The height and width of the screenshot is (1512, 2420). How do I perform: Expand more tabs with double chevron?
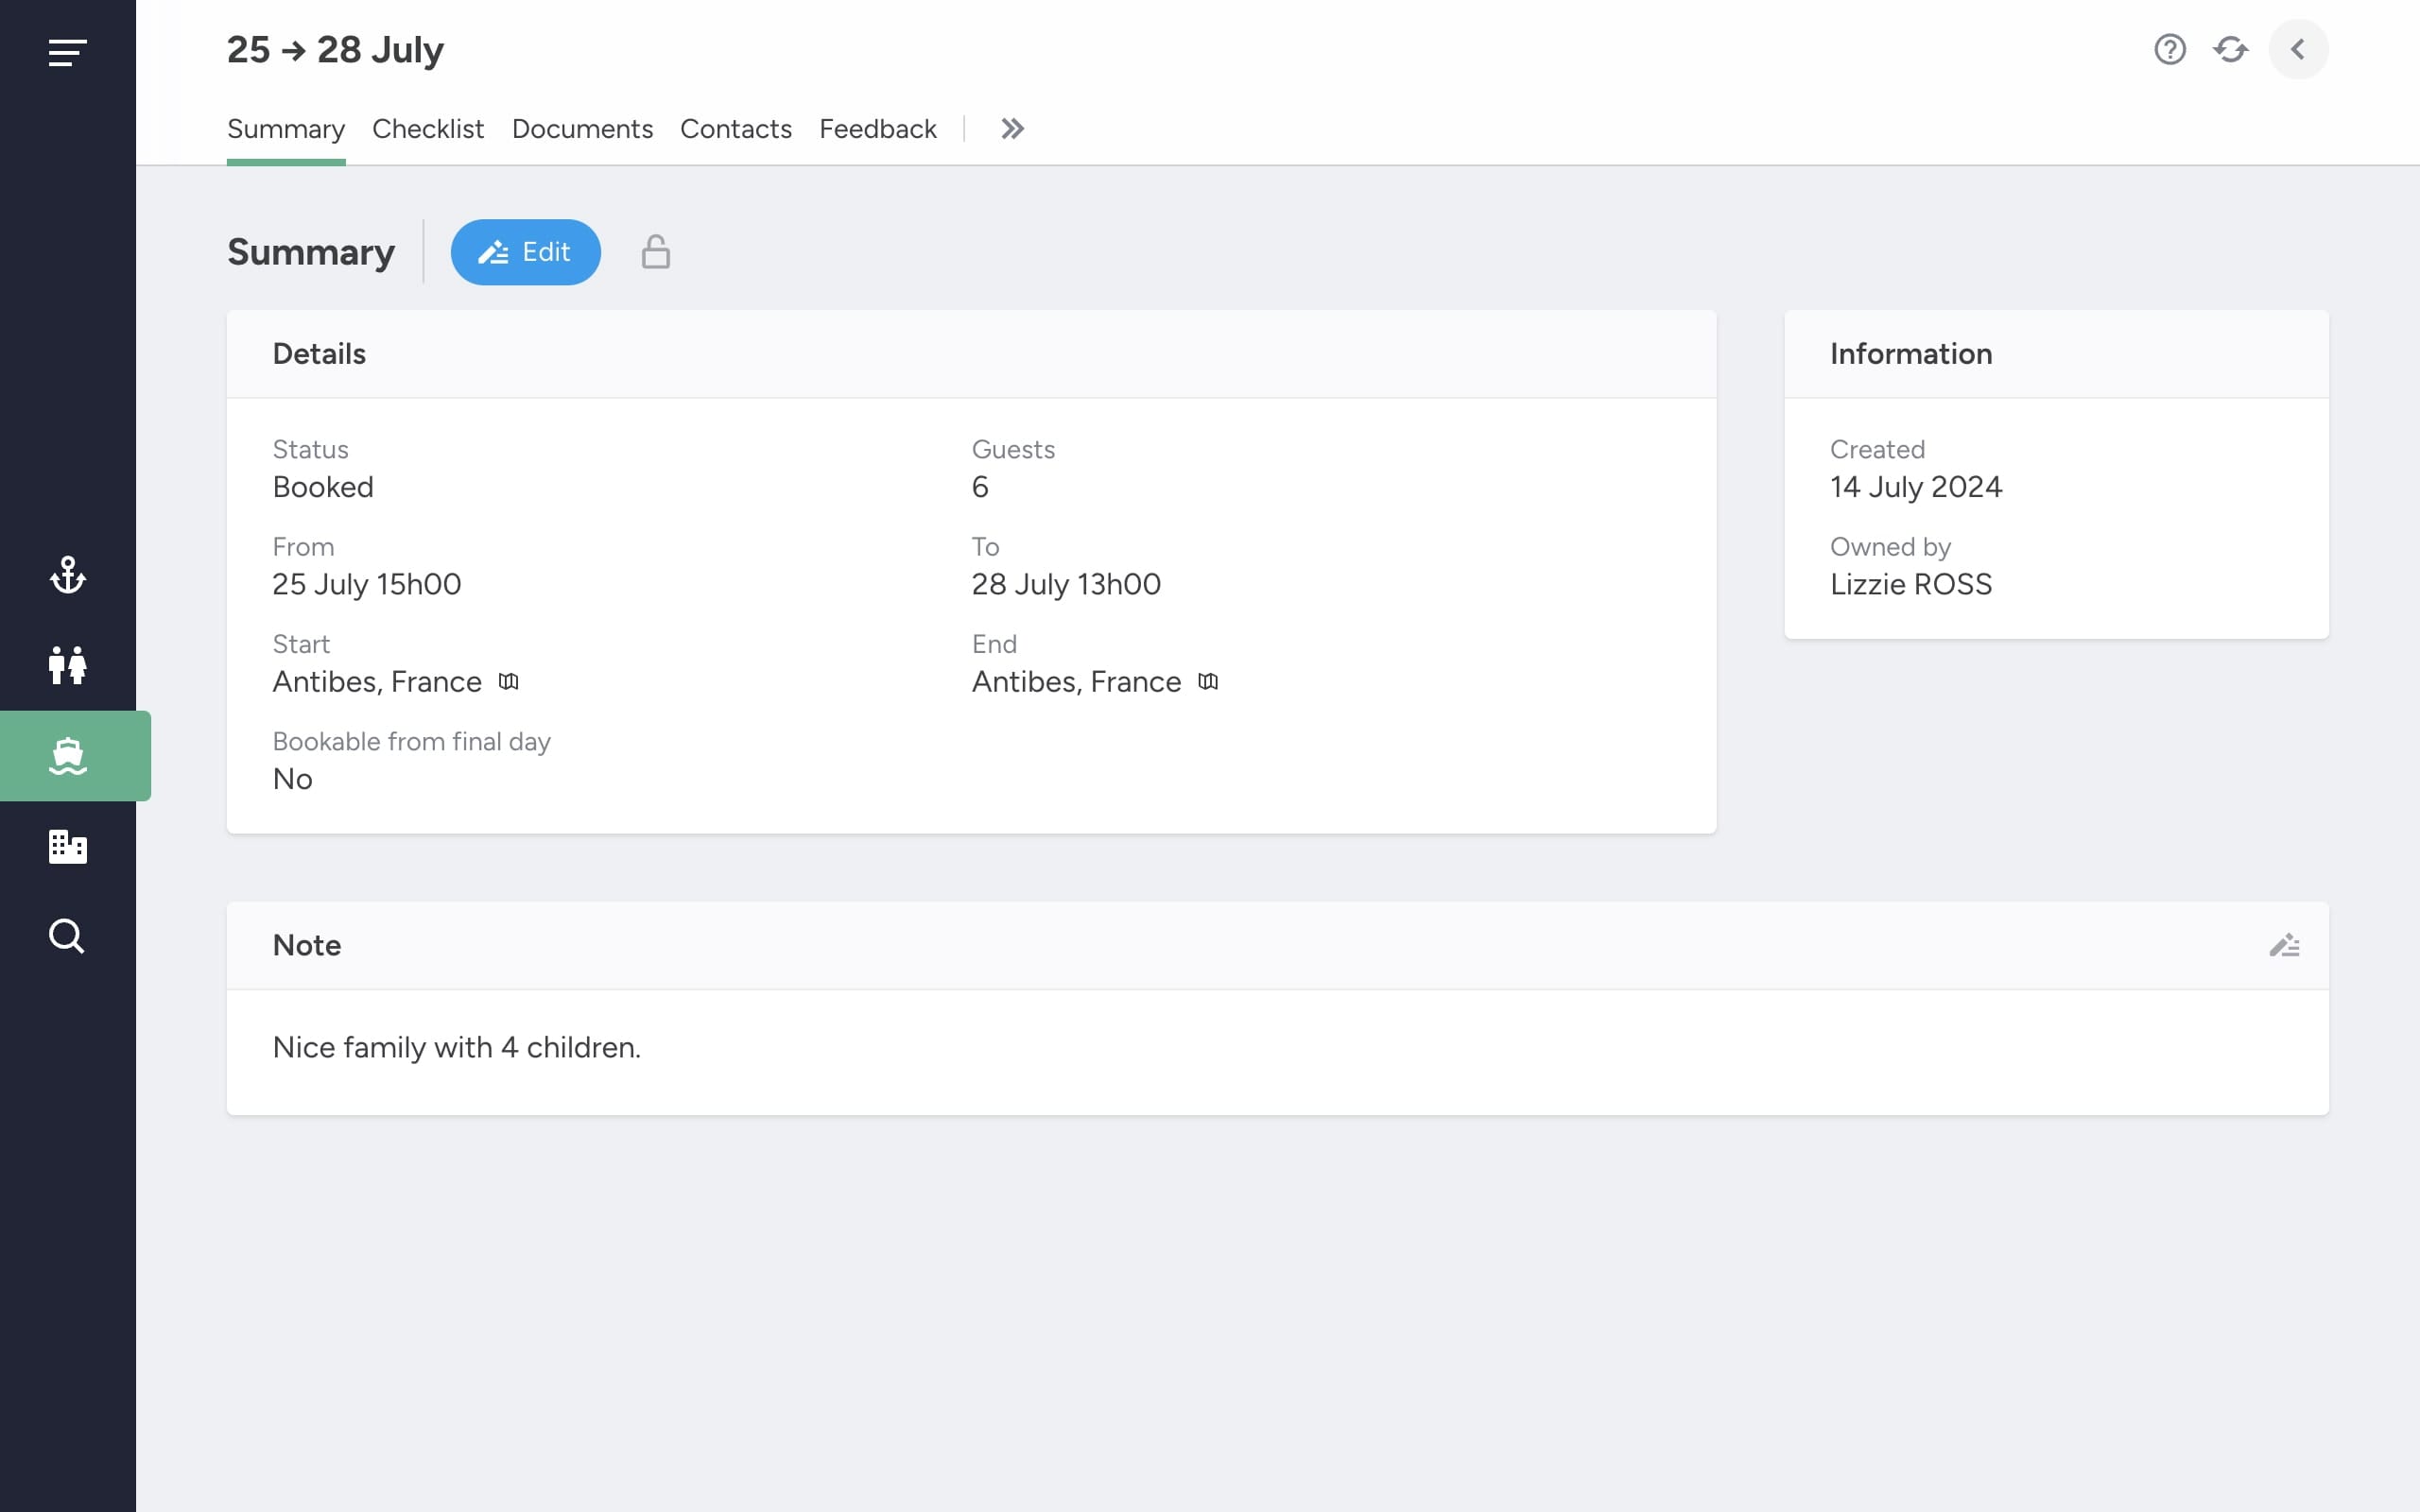(1012, 129)
